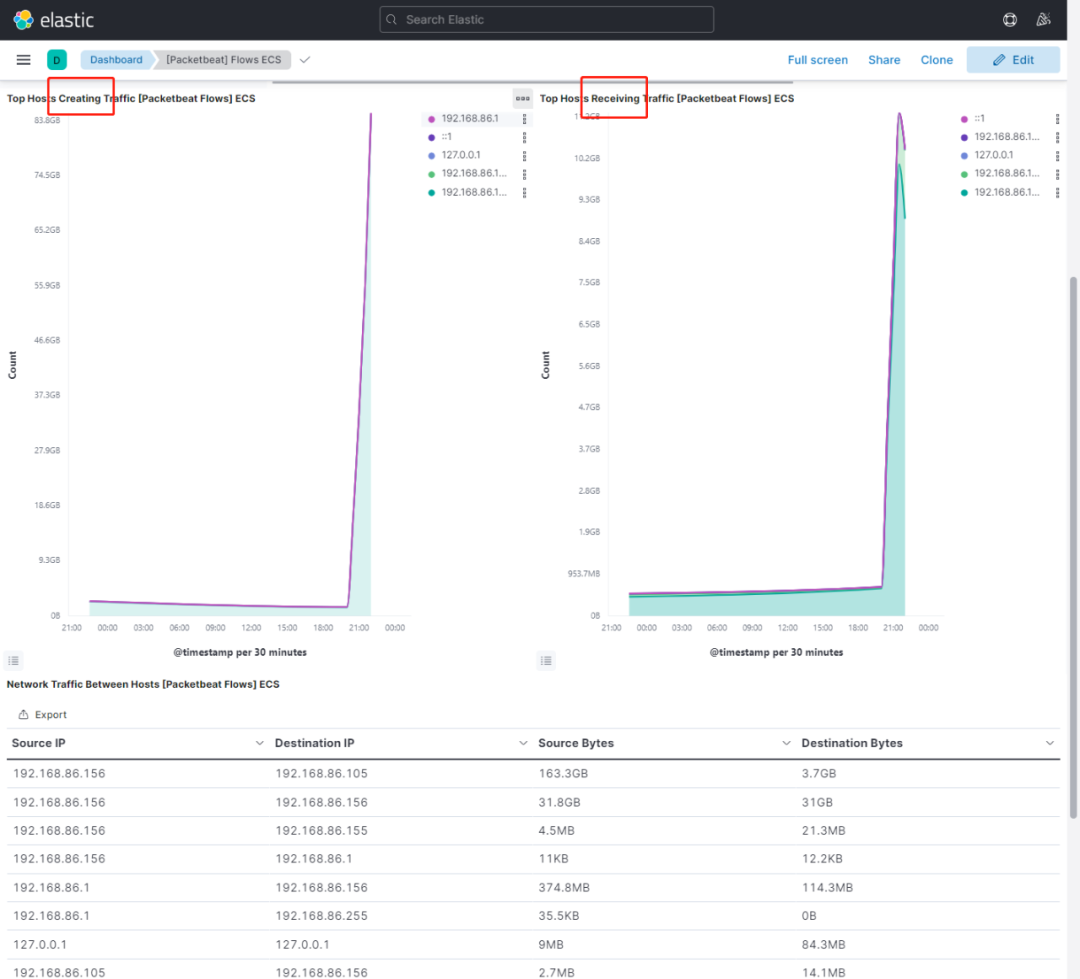Click the Edit dashboard button

1013,60
